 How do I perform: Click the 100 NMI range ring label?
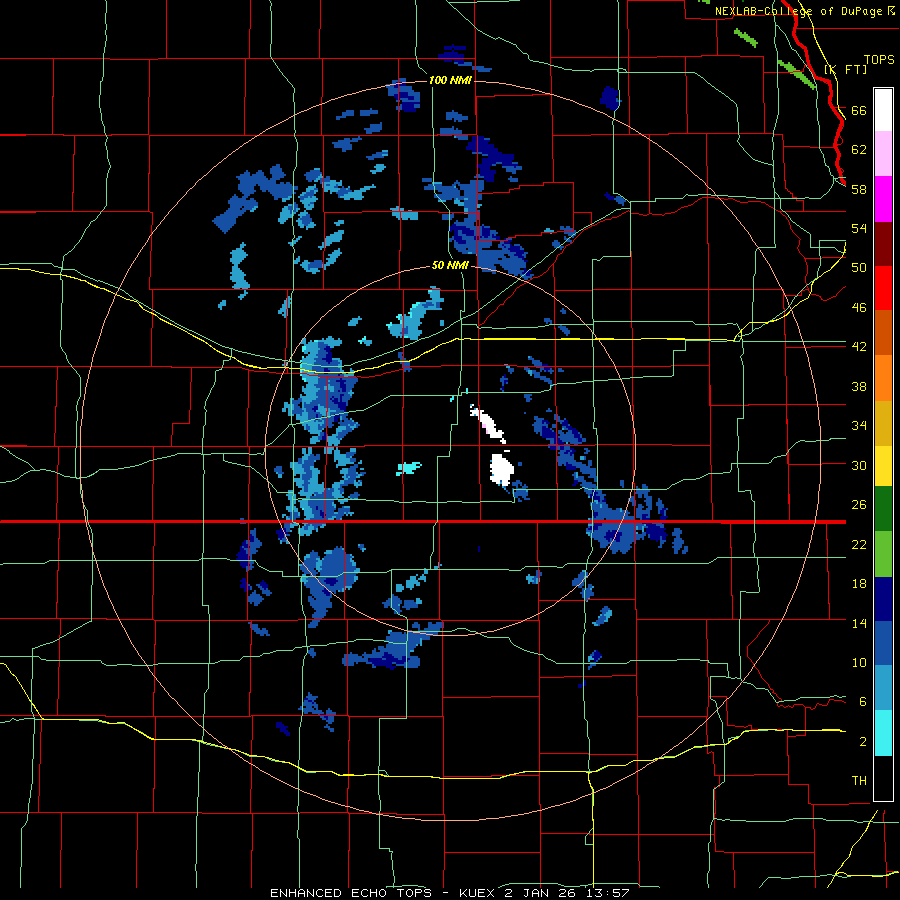coord(450,80)
